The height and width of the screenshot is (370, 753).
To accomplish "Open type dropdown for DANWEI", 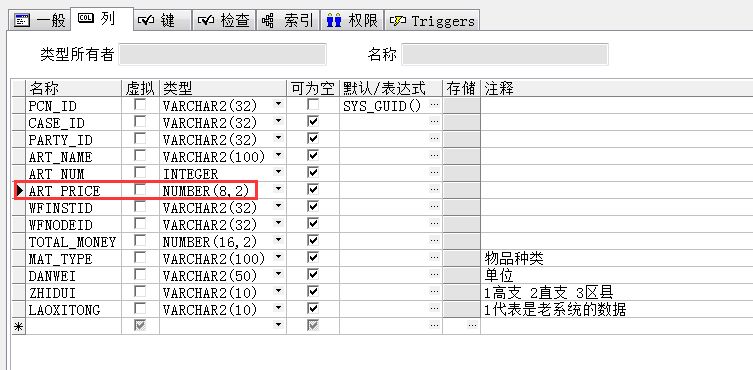I will pyautogui.click(x=279, y=274).
